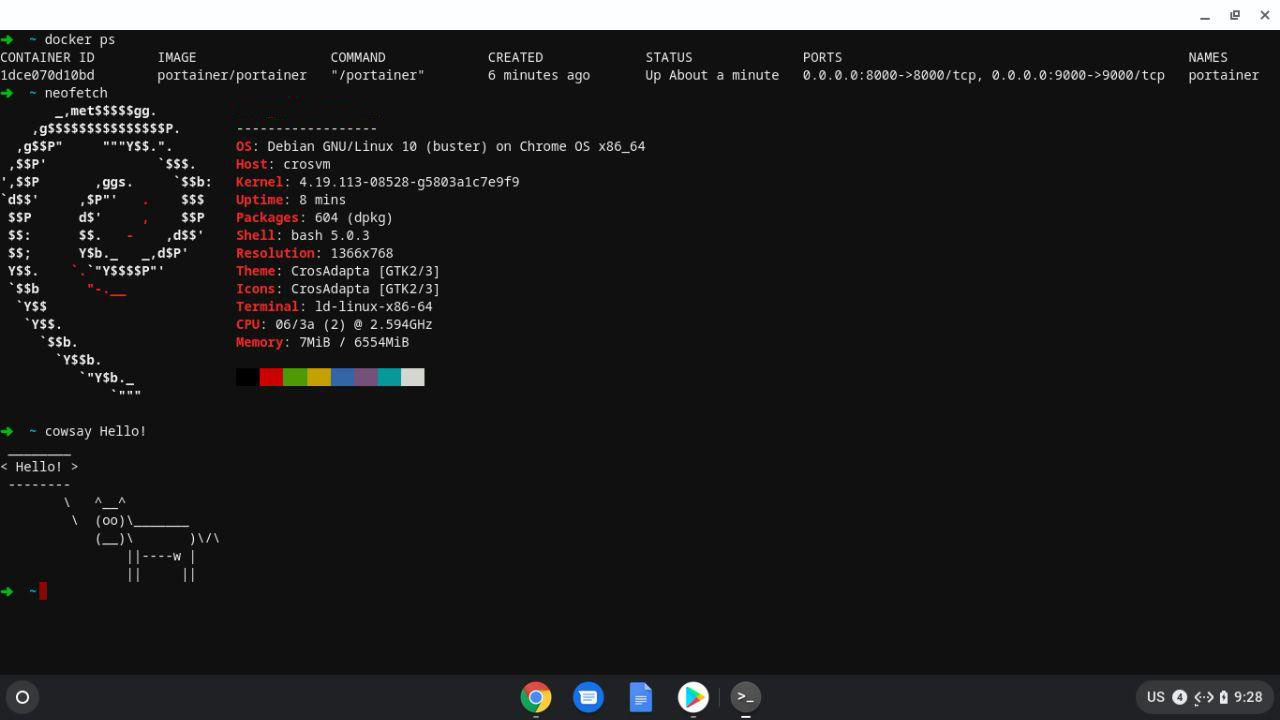1280x720 pixels.
Task: Click the CREATED column header
Action: (x=515, y=57)
